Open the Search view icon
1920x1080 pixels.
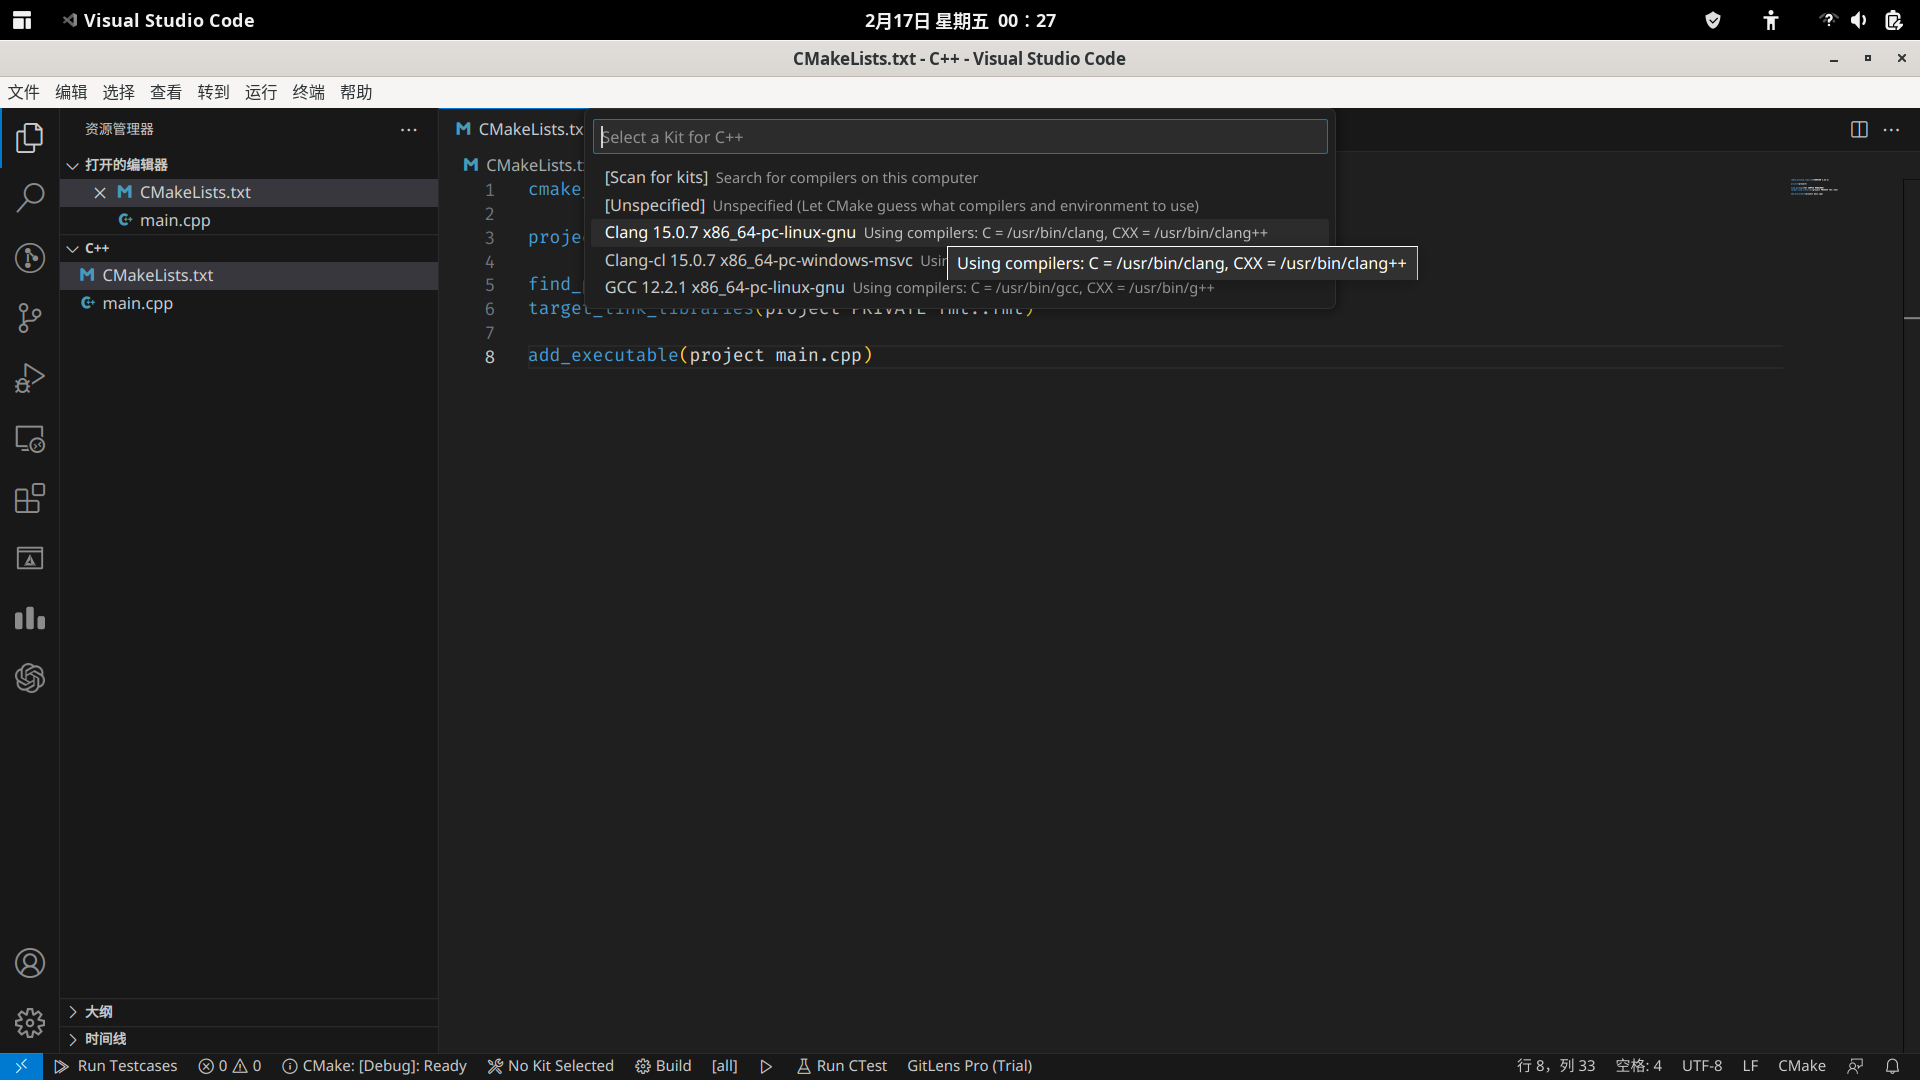tap(30, 198)
